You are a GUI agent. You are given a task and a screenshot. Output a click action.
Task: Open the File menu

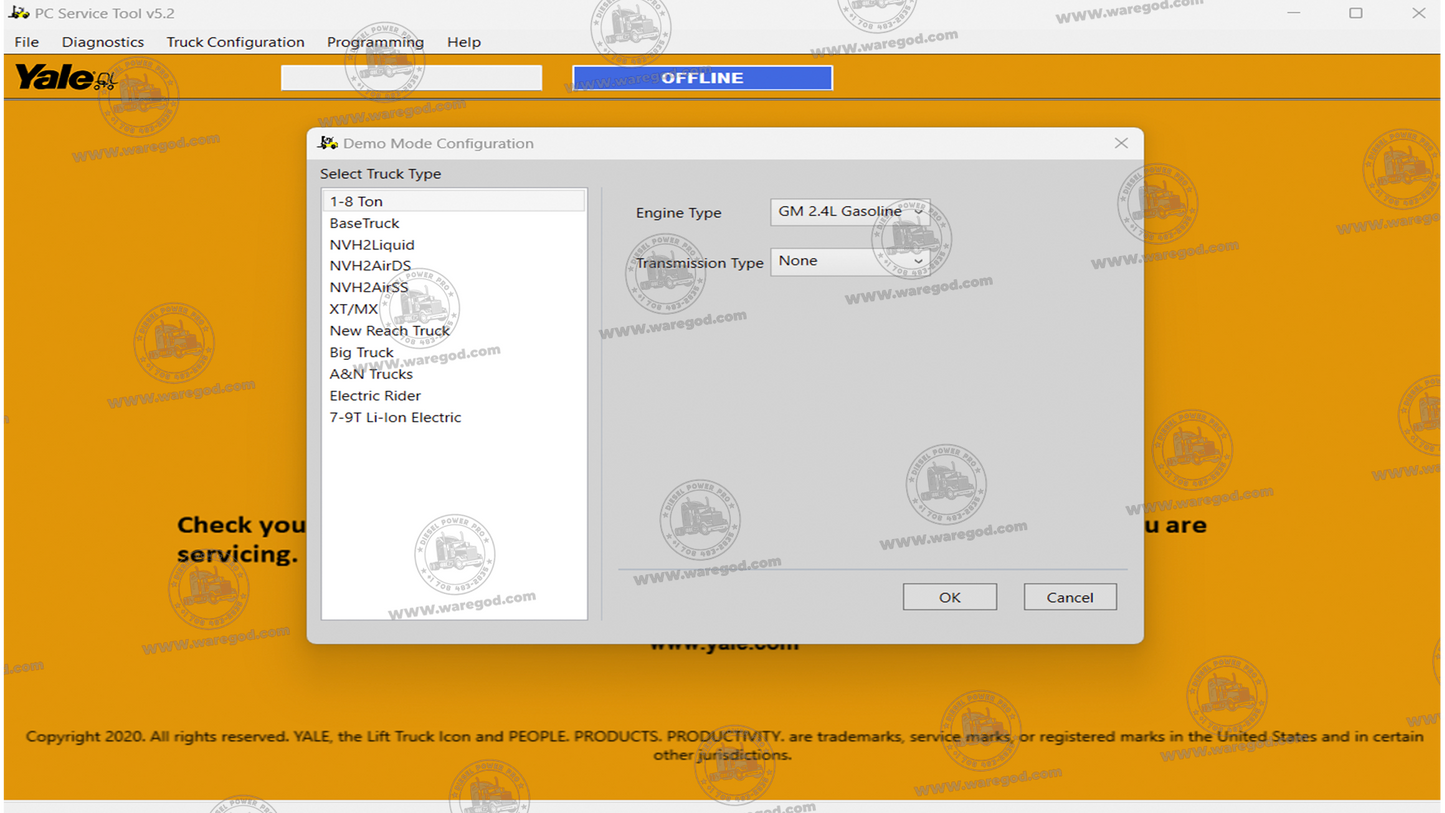(x=27, y=42)
